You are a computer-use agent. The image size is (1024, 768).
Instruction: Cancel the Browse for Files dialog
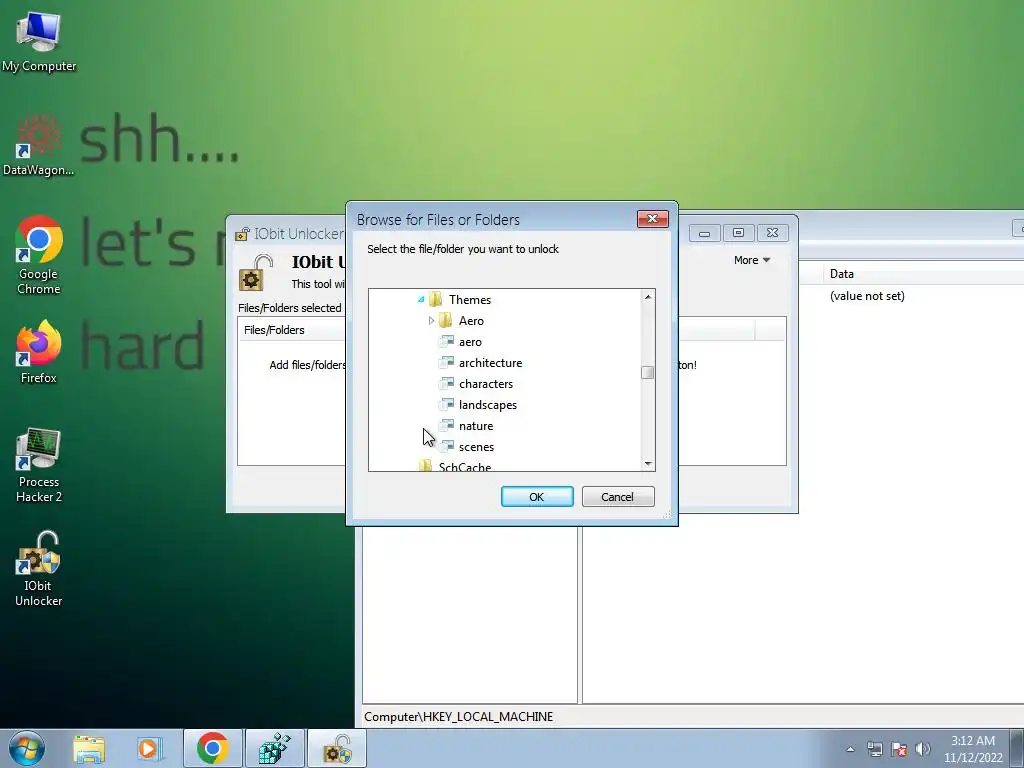pyautogui.click(x=617, y=496)
